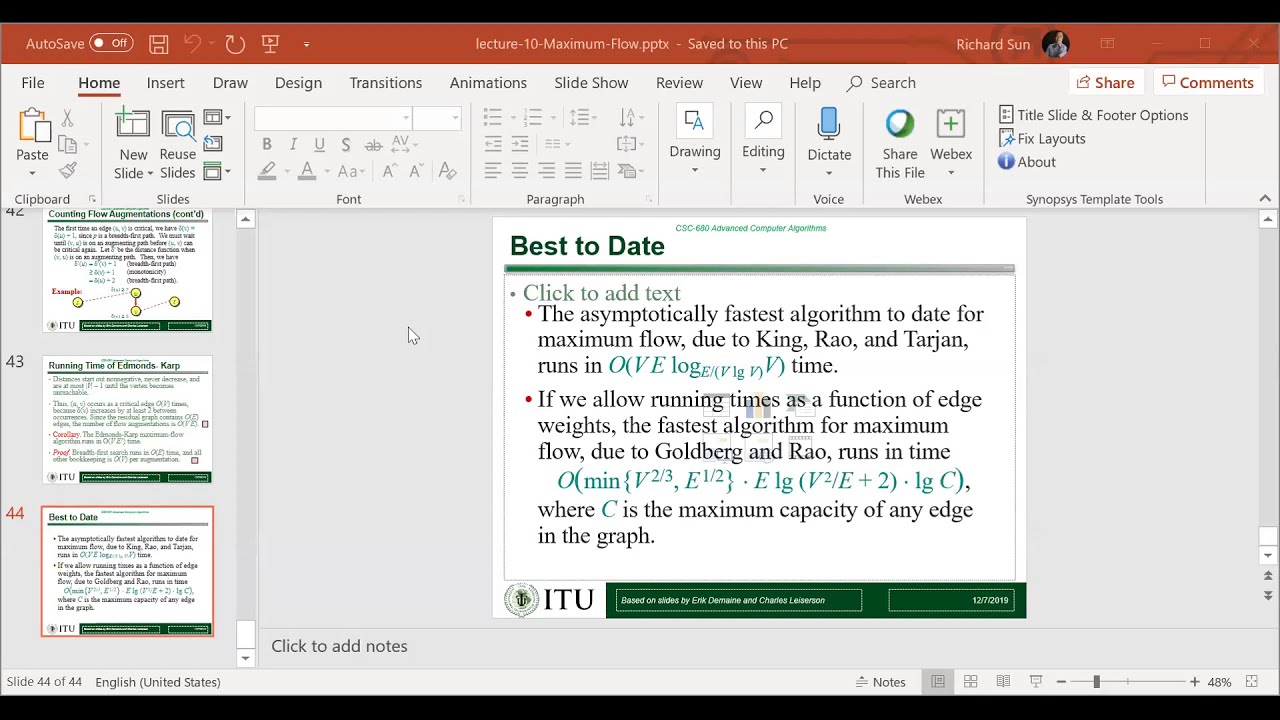Click the Shadow text S icon
This screenshot has width=1280, height=720.
point(346,145)
